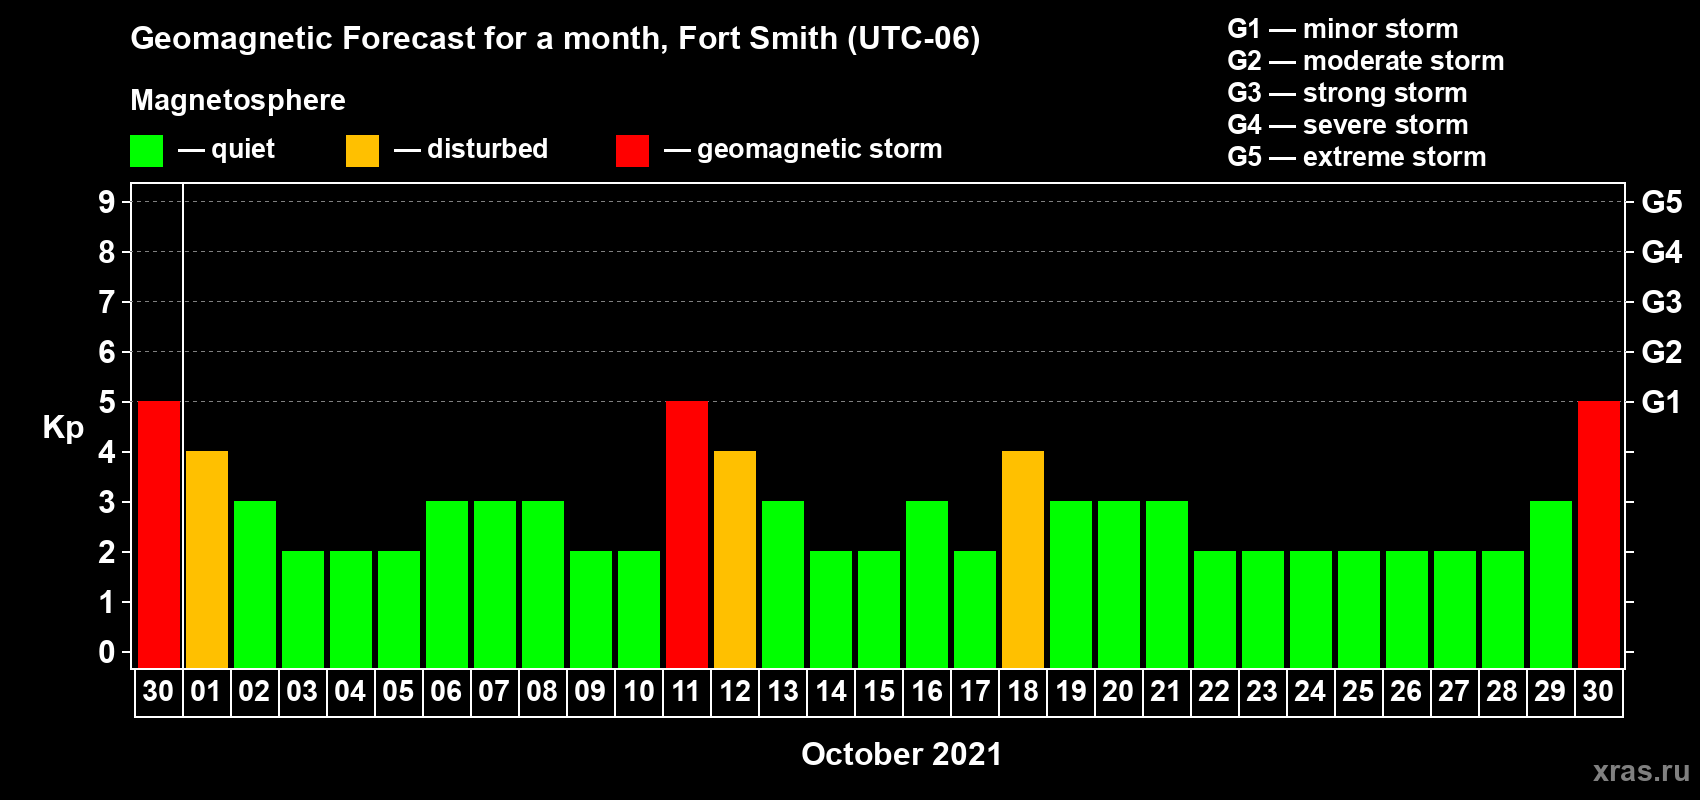This screenshot has width=1700, height=800.
Task: Click the green bar for day 09
Action: tap(591, 610)
